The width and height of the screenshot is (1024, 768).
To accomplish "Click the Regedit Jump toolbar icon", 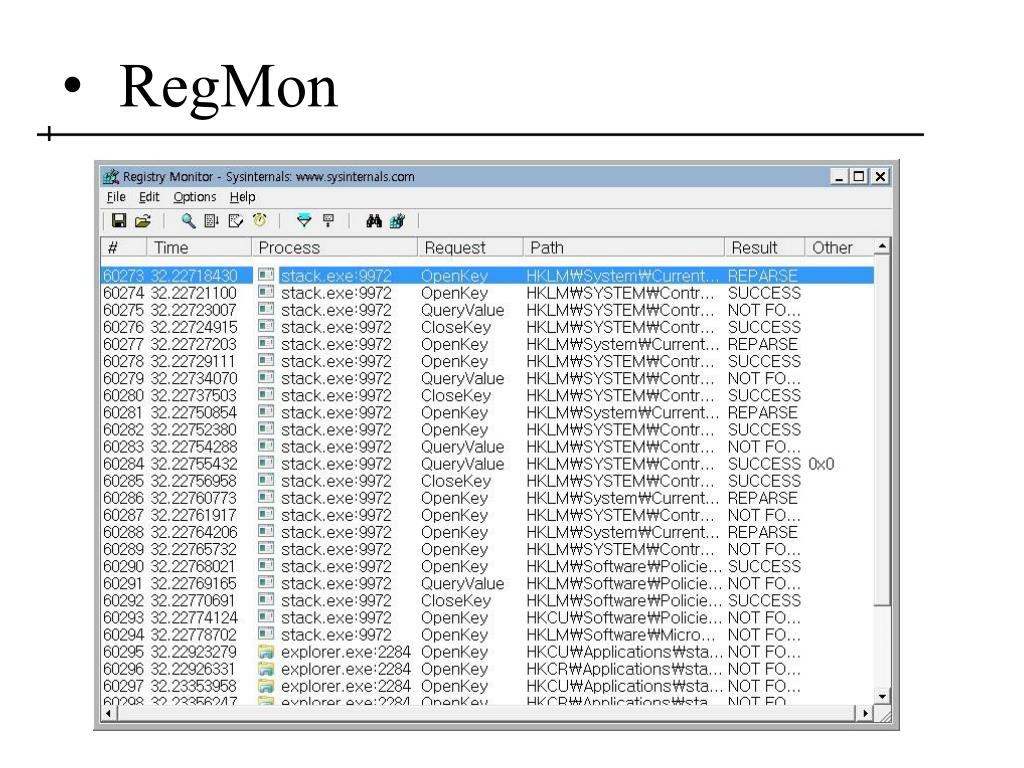I will coord(397,221).
